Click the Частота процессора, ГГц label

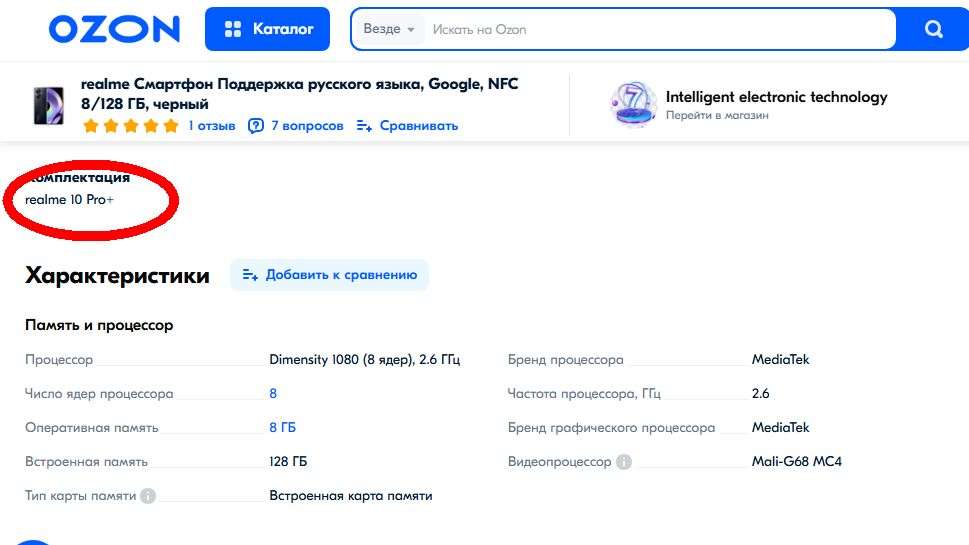click(x=584, y=394)
